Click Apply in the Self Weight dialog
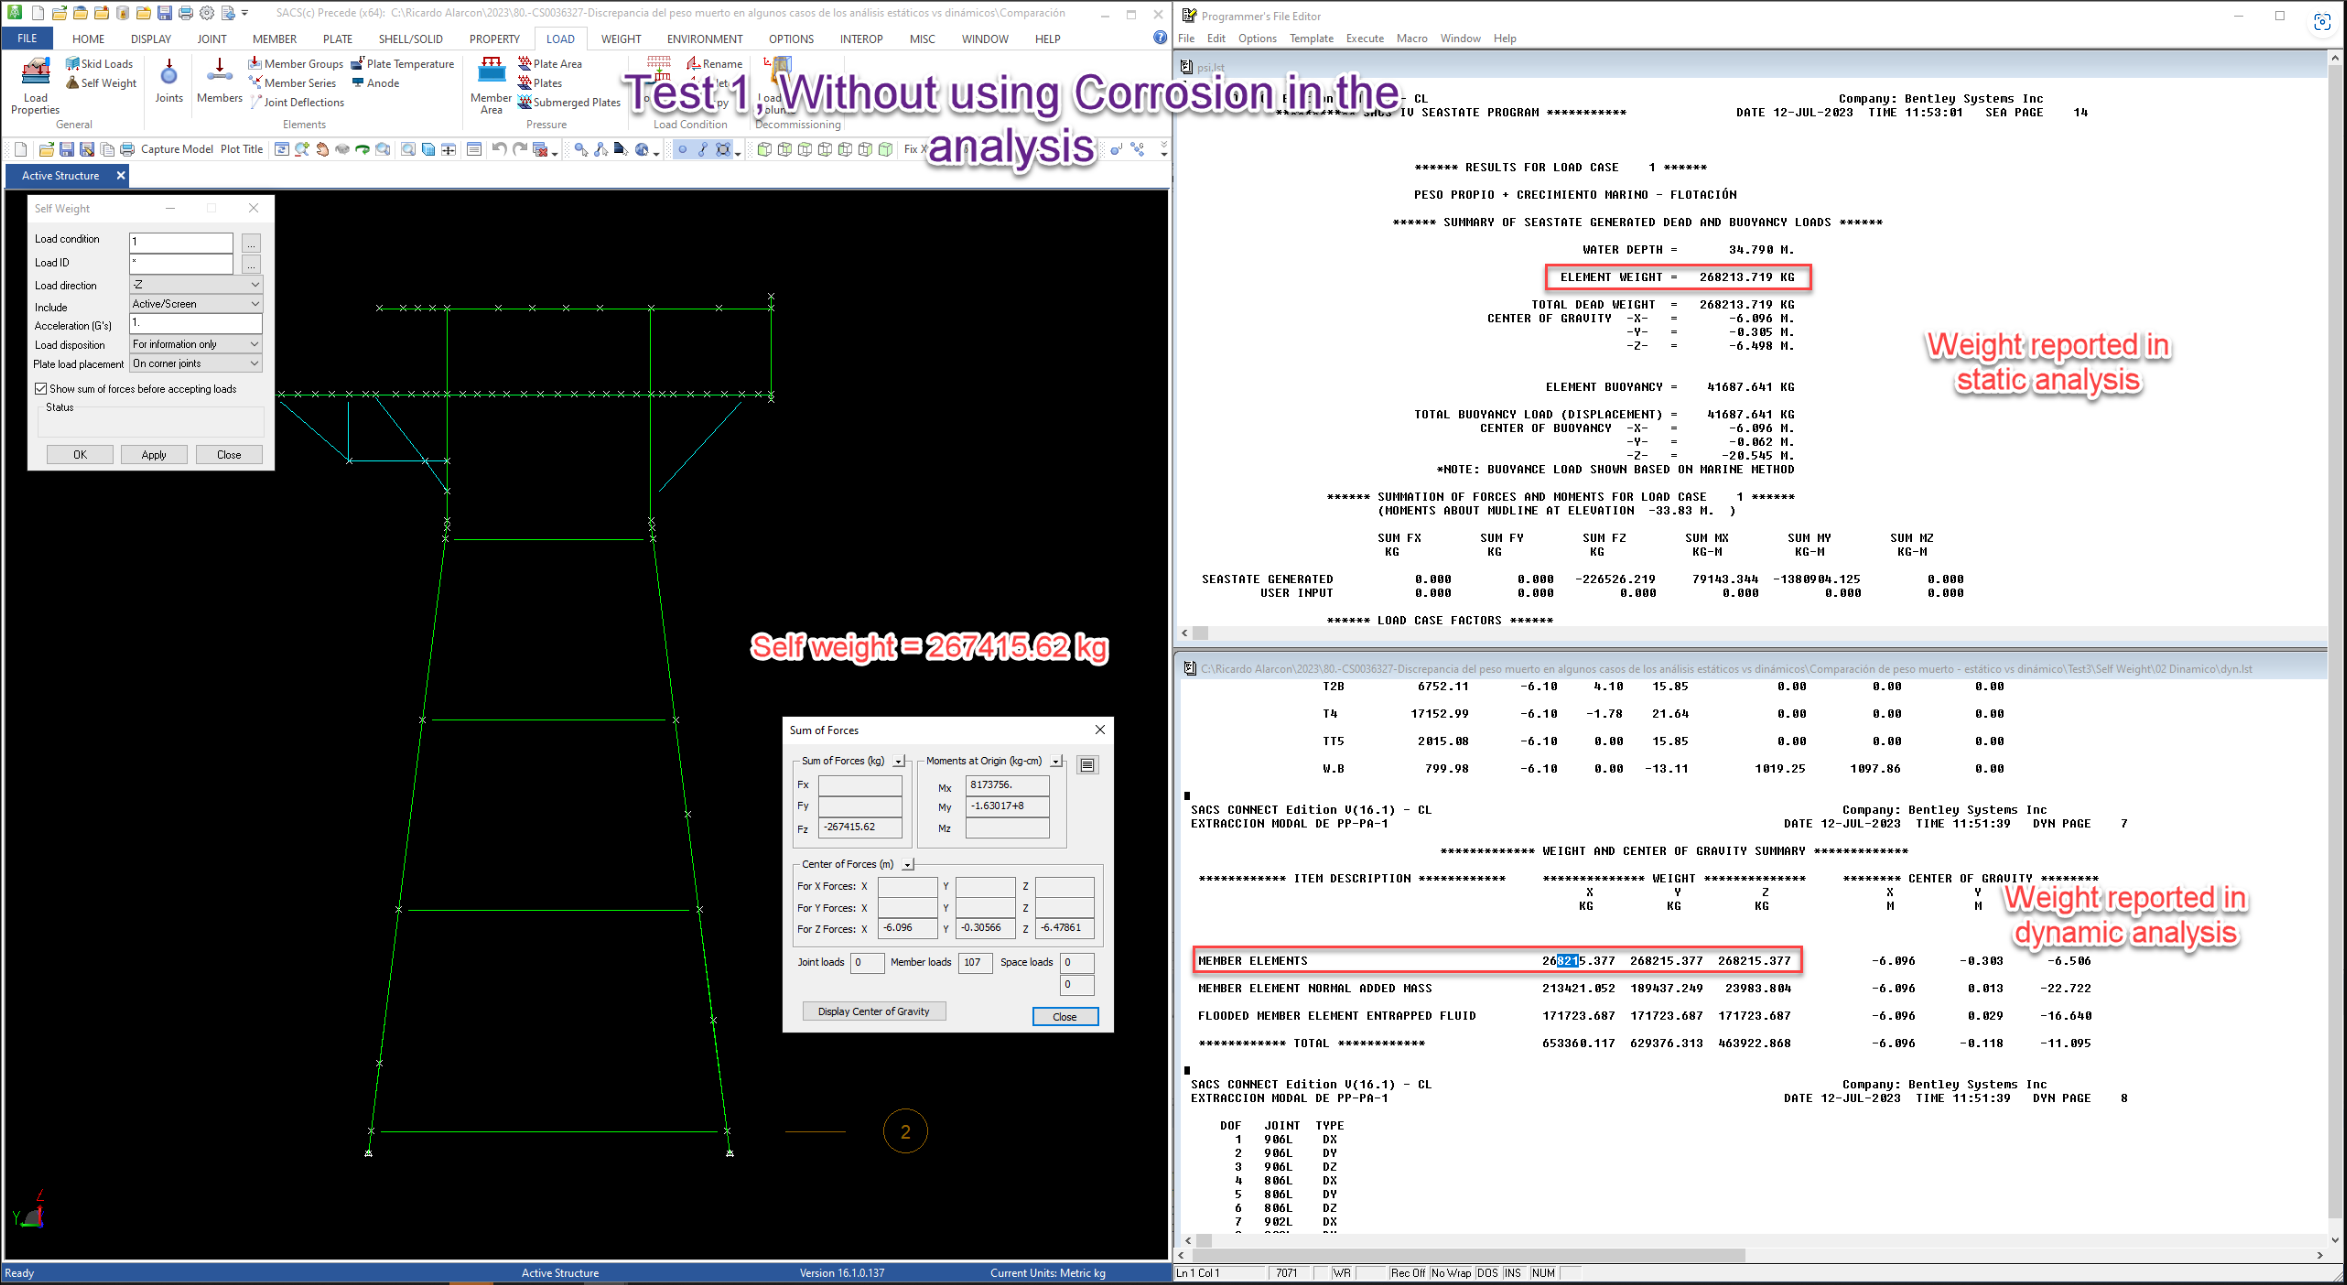 (x=153, y=454)
